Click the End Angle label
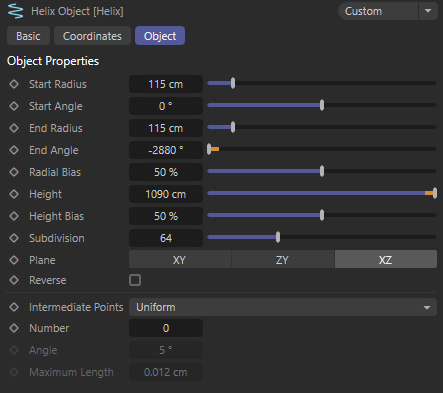443x393 pixels. click(54, 150)
